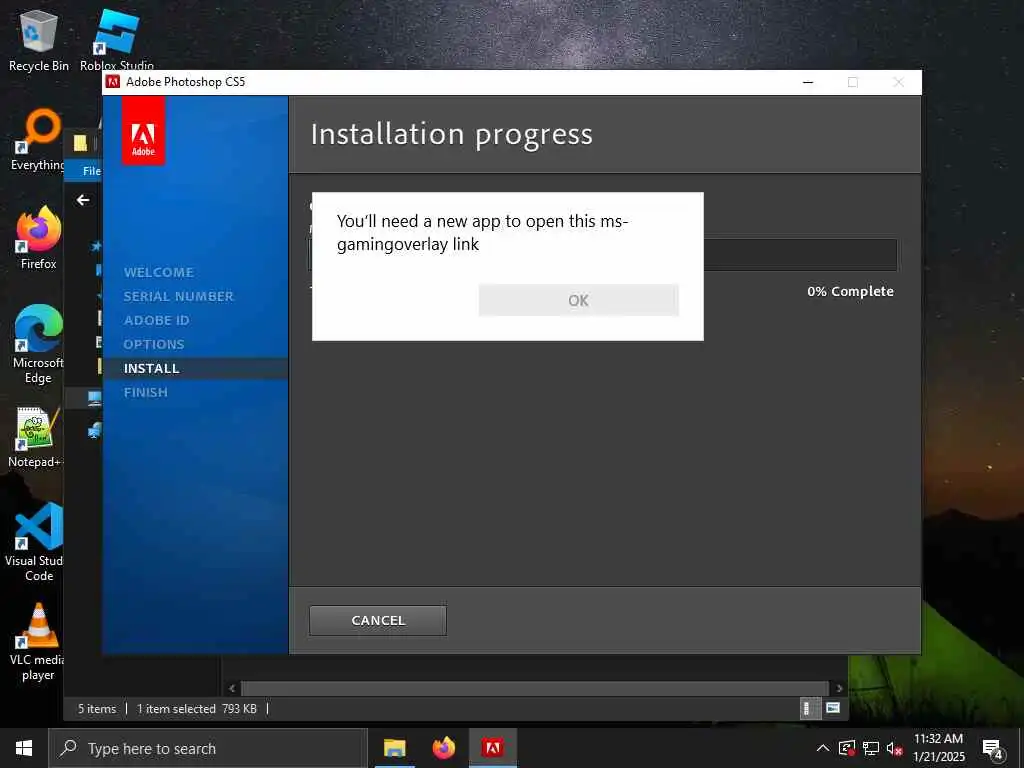Open the notification center icon

pos(992,749)
